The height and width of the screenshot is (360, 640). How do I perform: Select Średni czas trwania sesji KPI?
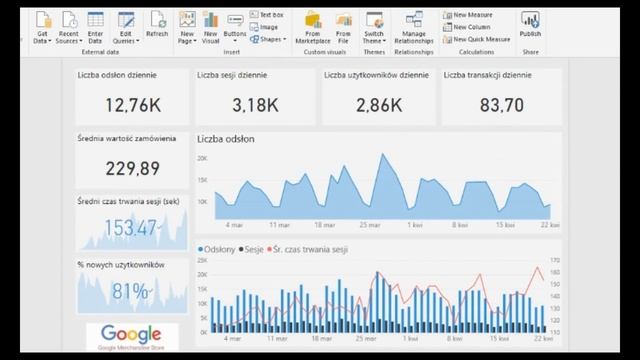click(132, 223)
